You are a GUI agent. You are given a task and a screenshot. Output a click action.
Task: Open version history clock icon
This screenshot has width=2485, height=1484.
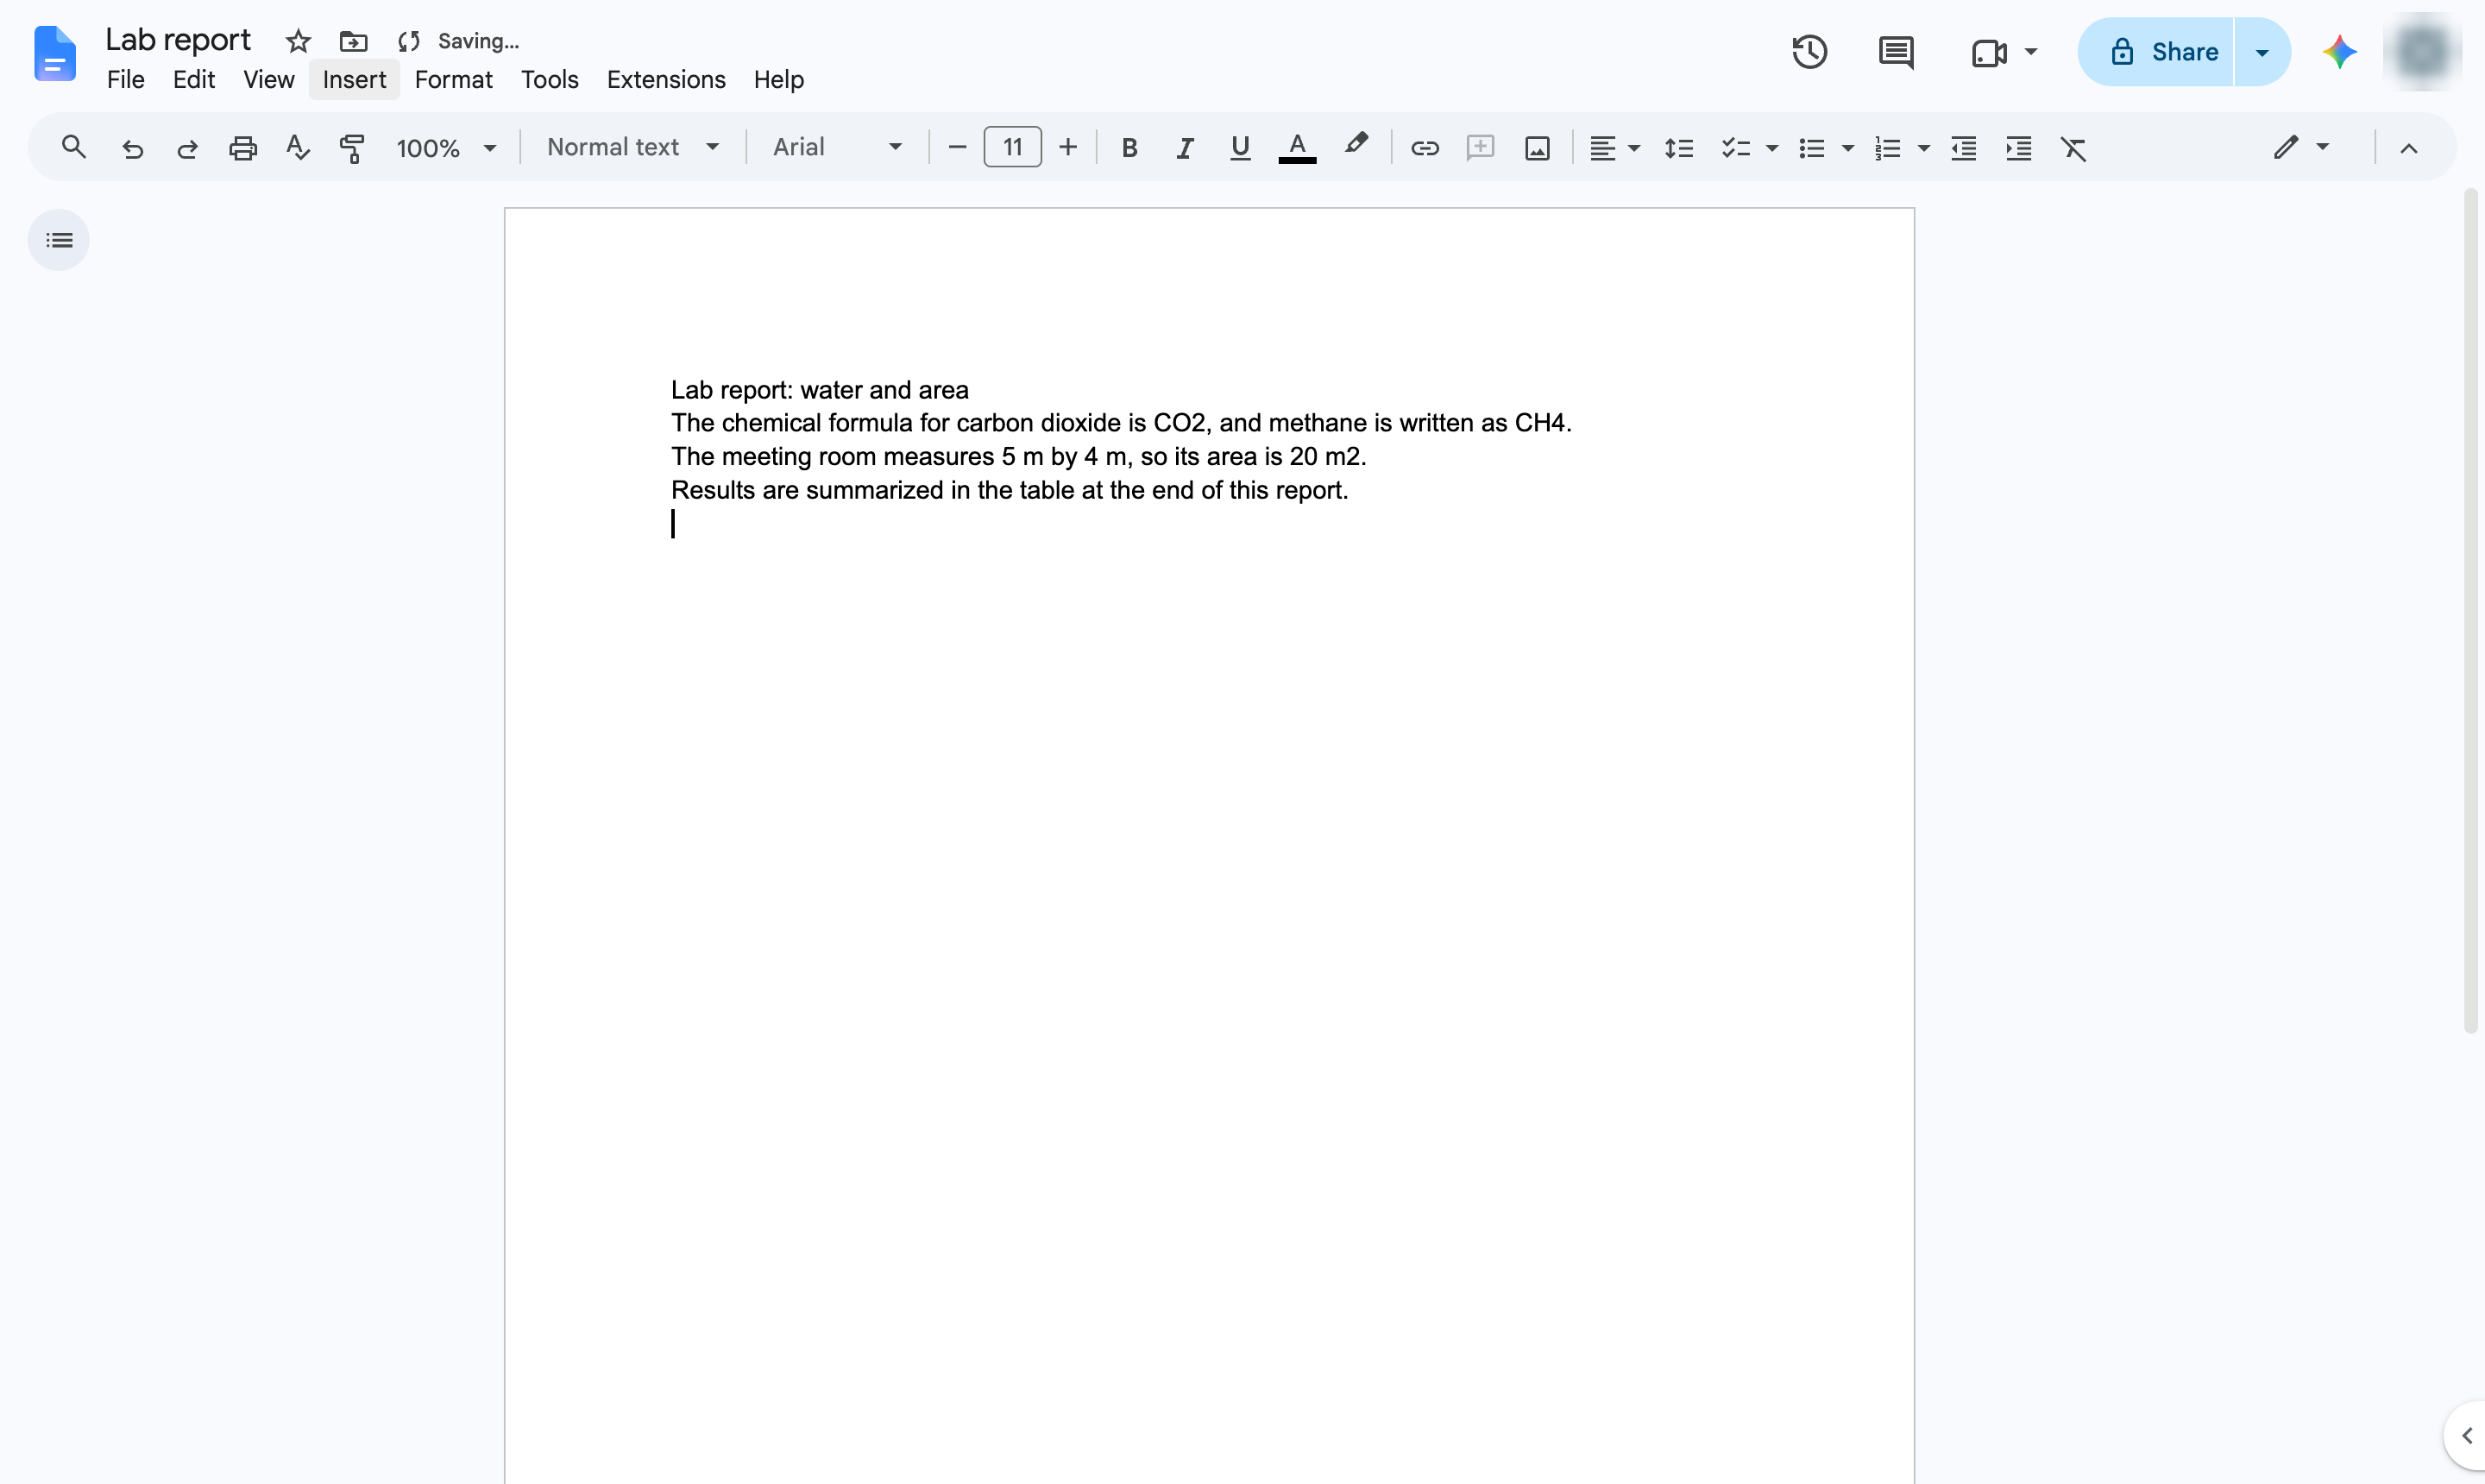coord(1809,52)
